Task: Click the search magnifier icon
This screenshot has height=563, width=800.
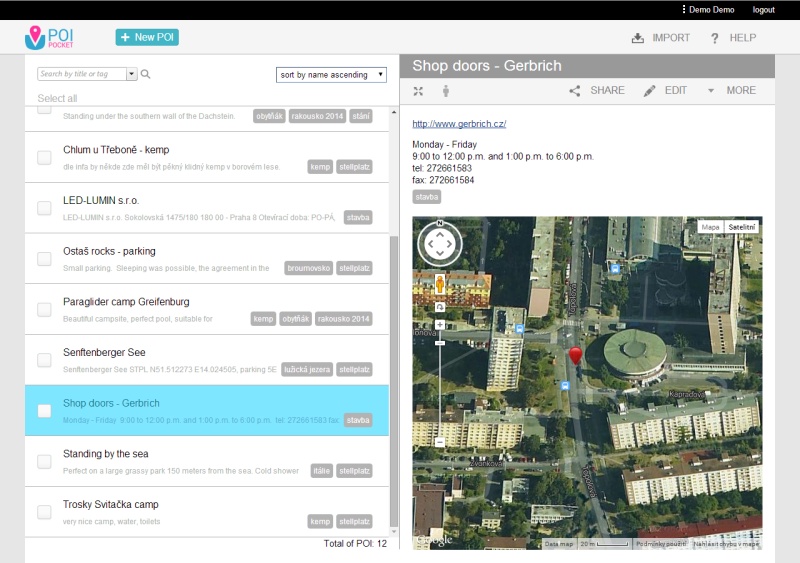Action: click(145, 74)
